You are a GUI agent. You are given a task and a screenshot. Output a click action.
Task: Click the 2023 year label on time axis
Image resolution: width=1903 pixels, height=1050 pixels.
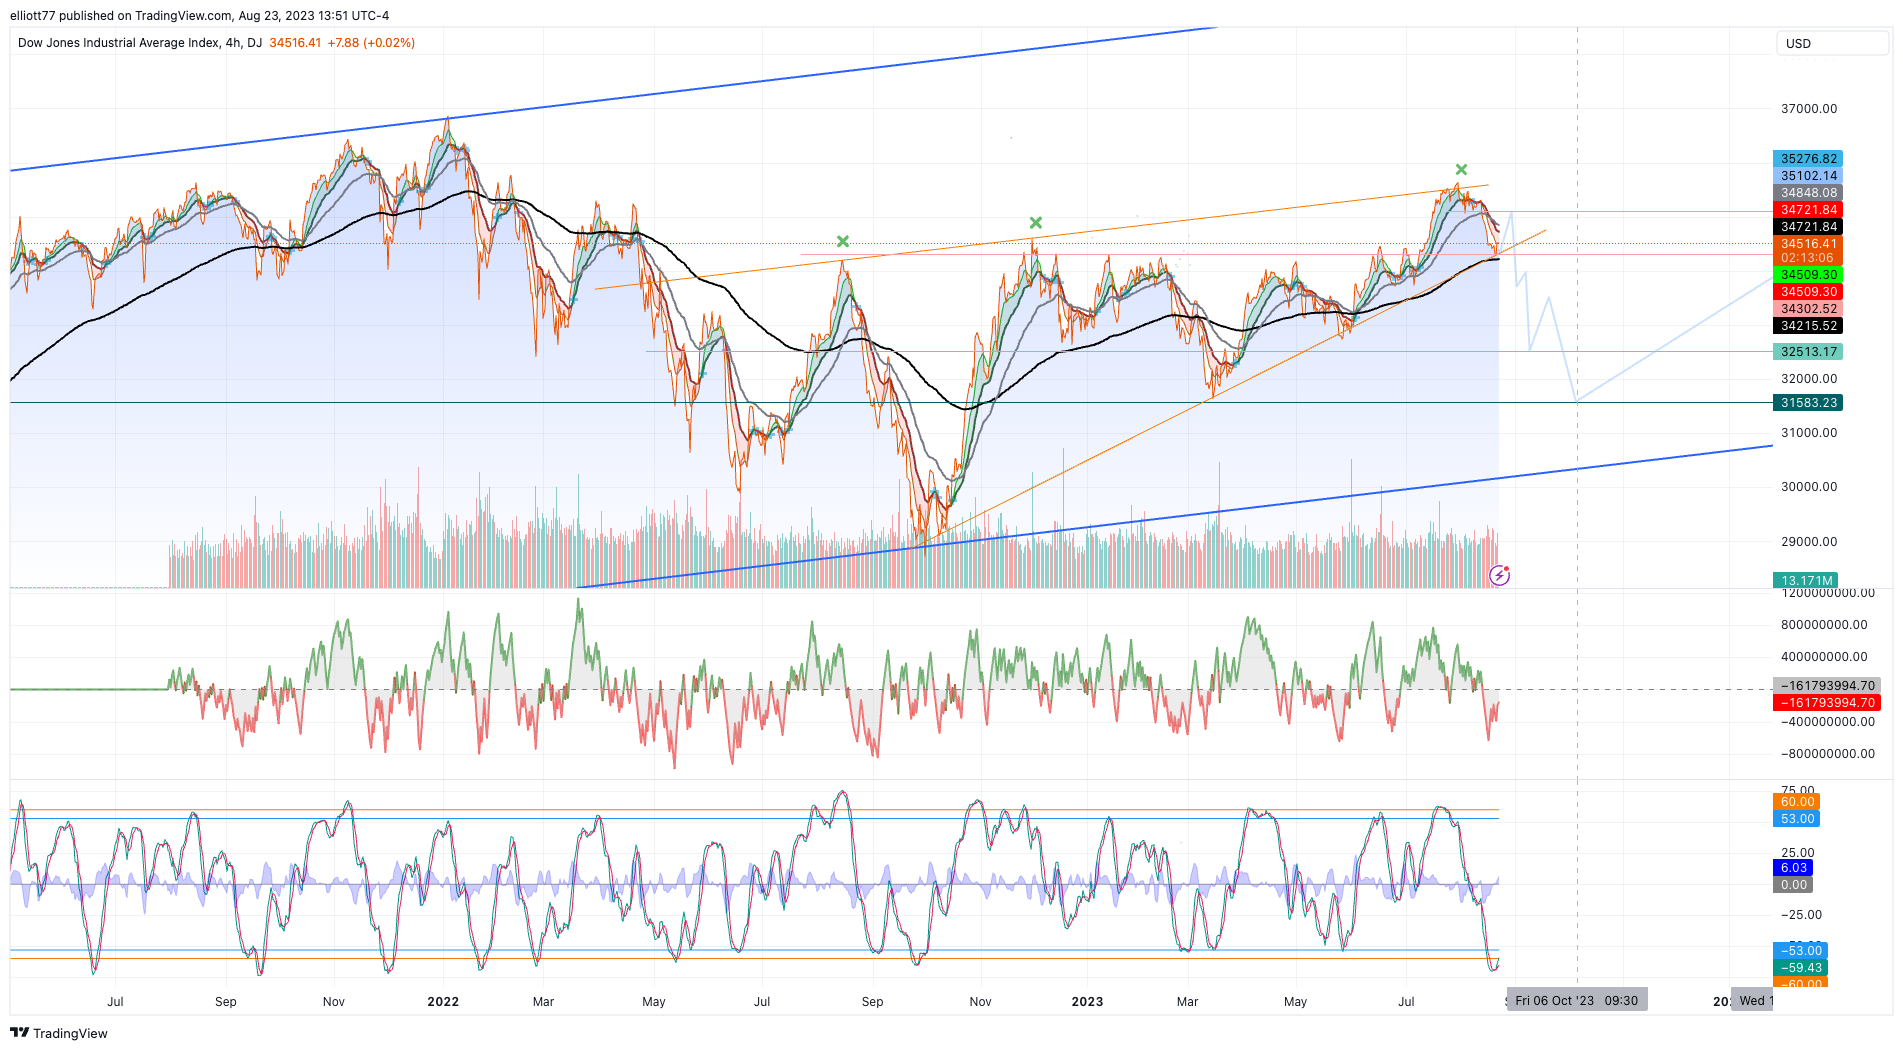[1087, 1001]
